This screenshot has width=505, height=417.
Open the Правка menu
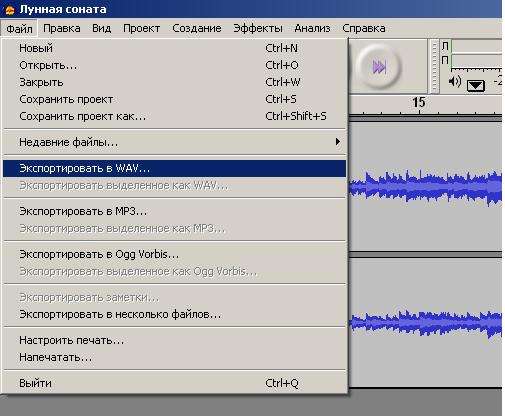point(62,28)
